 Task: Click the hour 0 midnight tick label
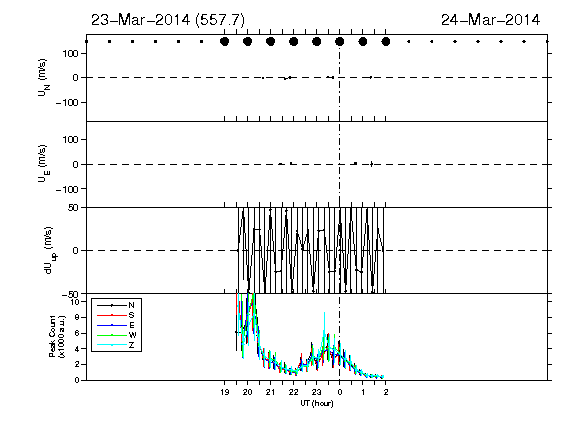click(x=340, y=392)
